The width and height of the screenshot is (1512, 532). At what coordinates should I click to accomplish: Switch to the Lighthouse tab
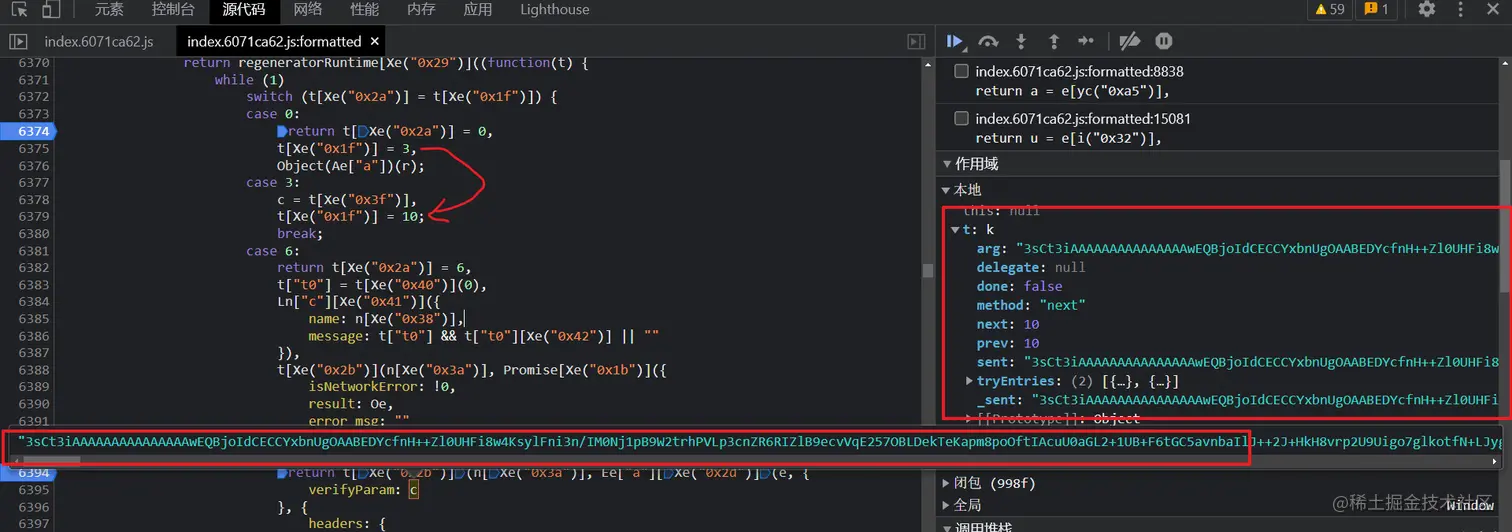[554, 10]
